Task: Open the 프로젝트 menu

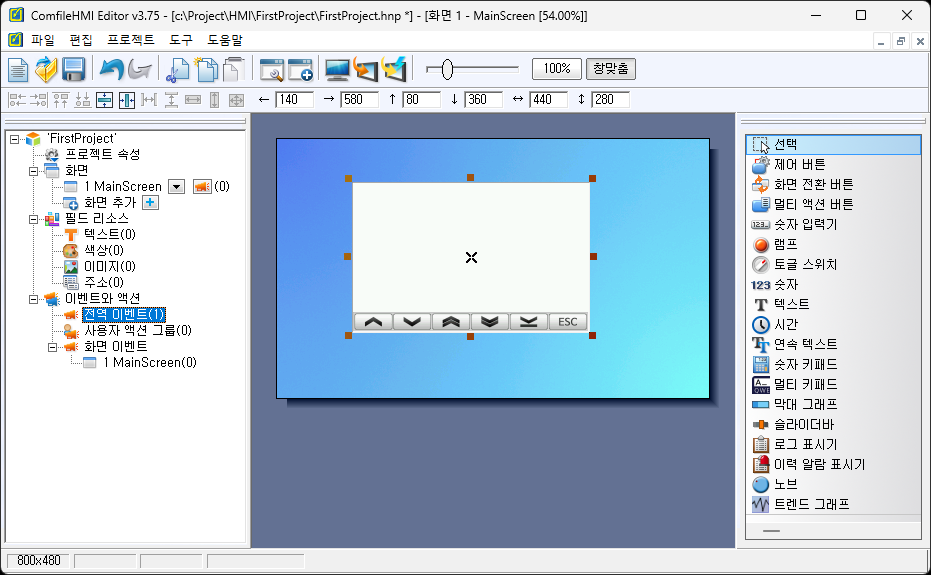Action: (131, 40)
